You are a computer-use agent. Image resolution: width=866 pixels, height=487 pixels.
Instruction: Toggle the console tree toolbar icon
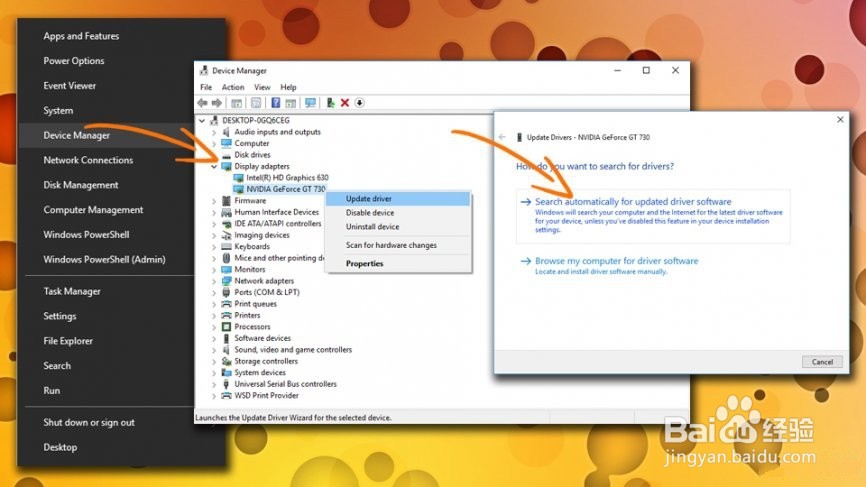[236, 103]
